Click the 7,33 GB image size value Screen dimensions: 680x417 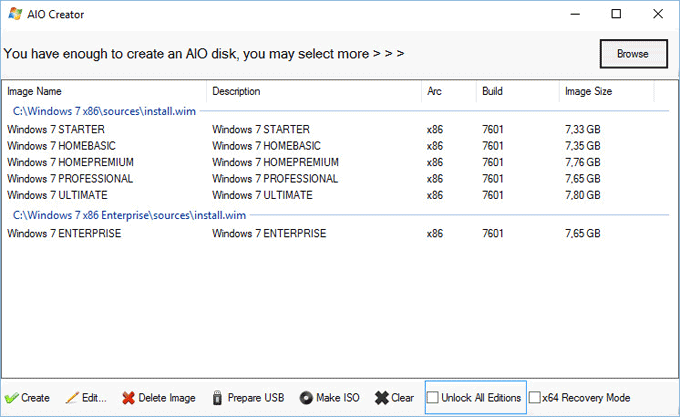pos(583,130)
